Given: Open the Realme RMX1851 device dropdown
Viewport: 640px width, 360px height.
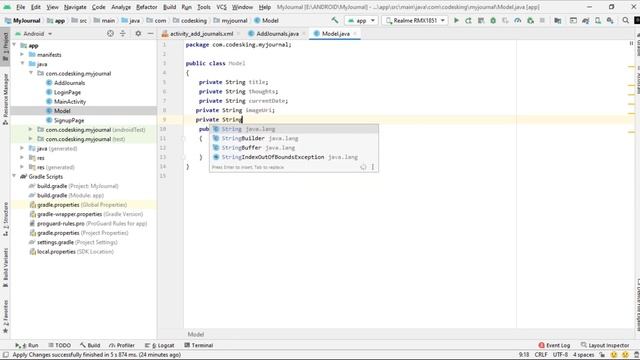Looking at the screenshot, I should 415,20.
